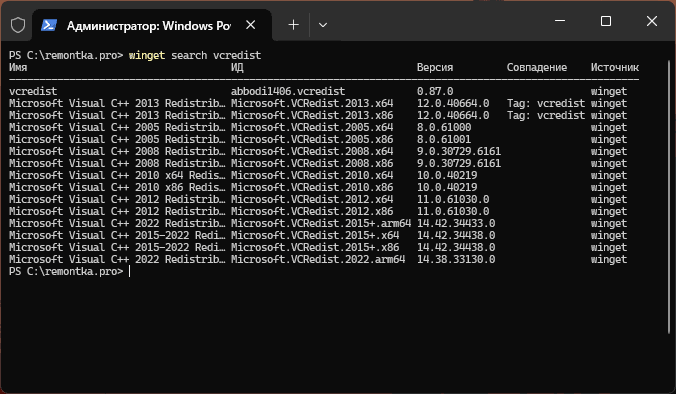Click ID 'Microsoft.VCRedist.2012.x86'
This screenshot has height=394, width=676.
tap(312, 211)
